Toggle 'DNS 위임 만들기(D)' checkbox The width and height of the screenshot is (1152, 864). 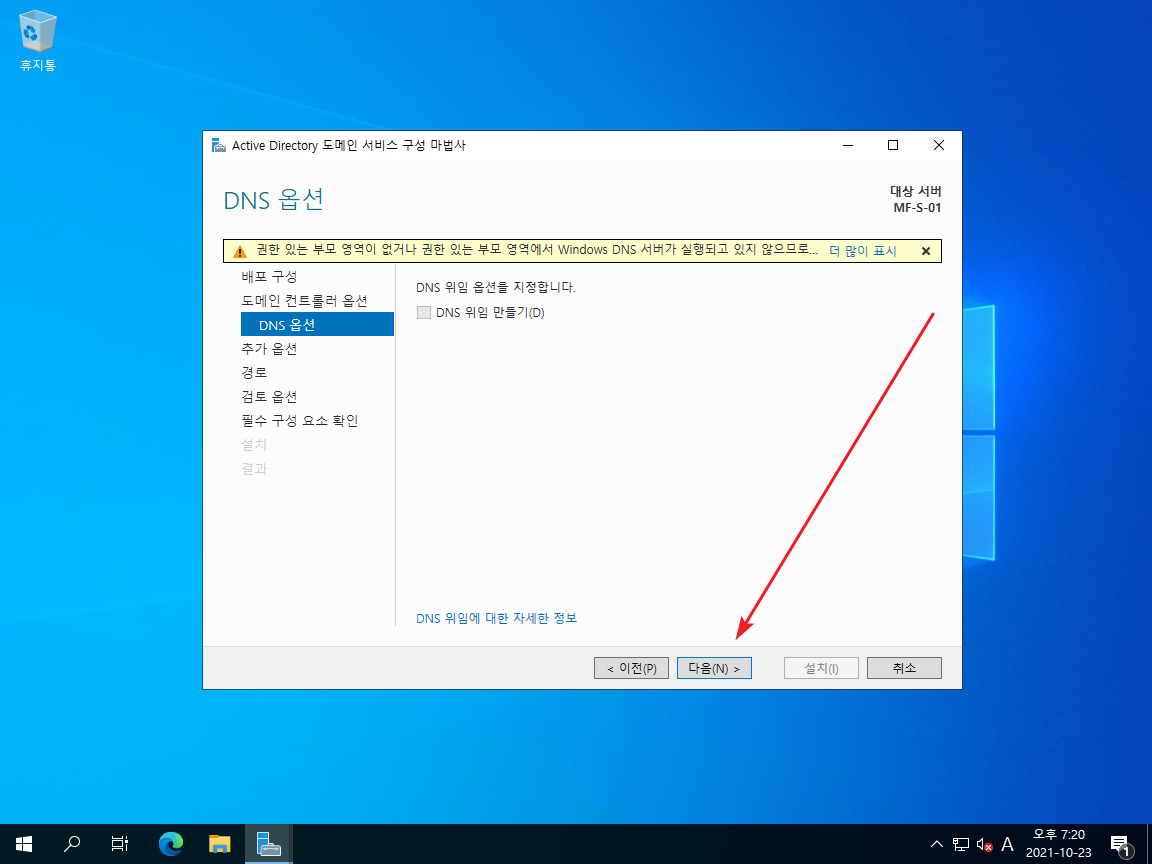tap(424, 313)
